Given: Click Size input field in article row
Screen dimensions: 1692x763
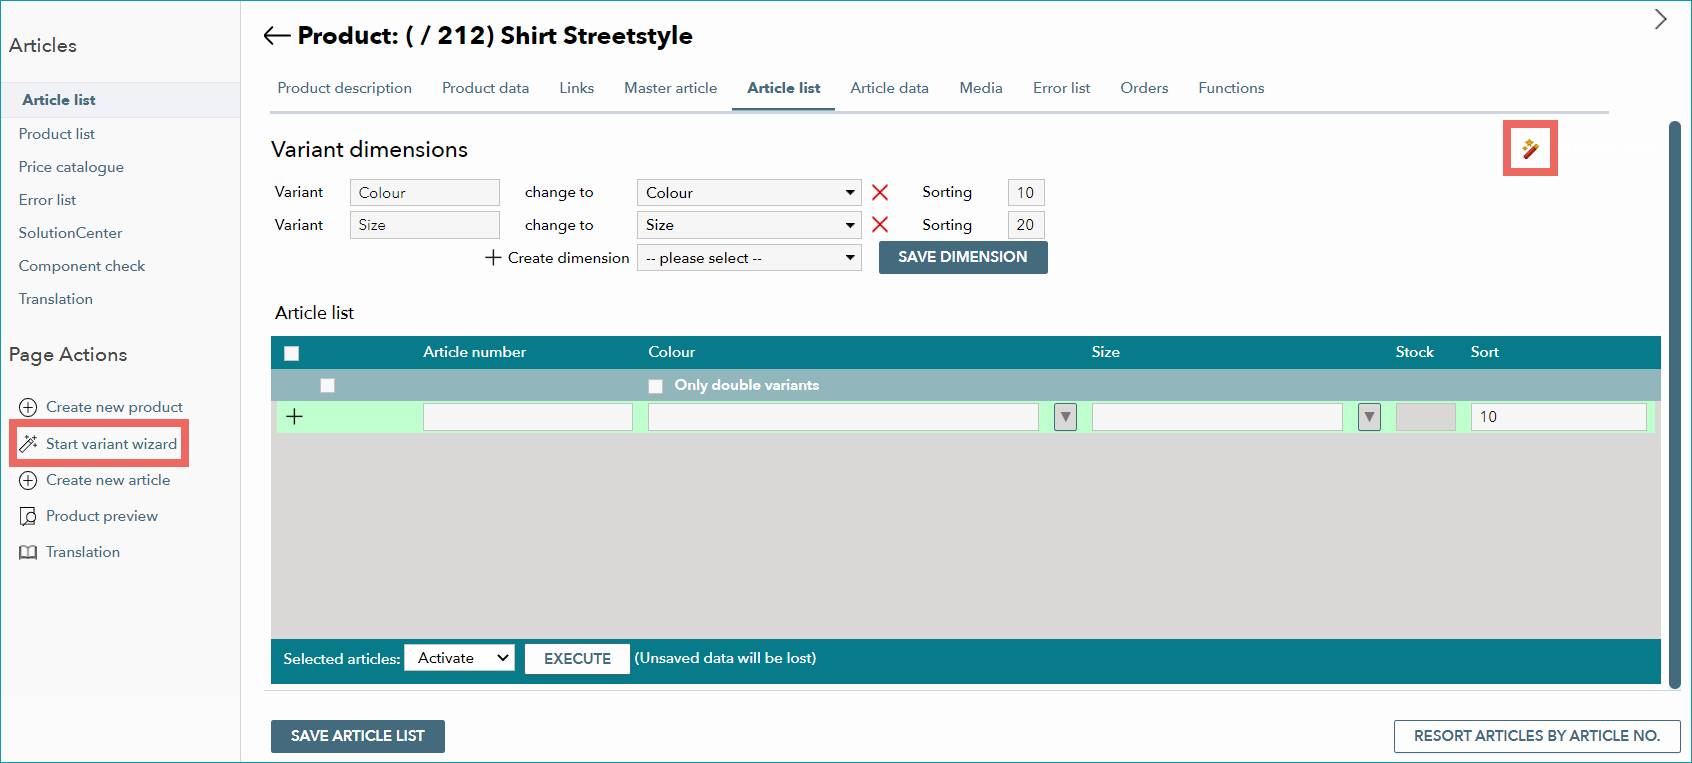Looking at the screenshot, I should click(x=1217, y=417).
